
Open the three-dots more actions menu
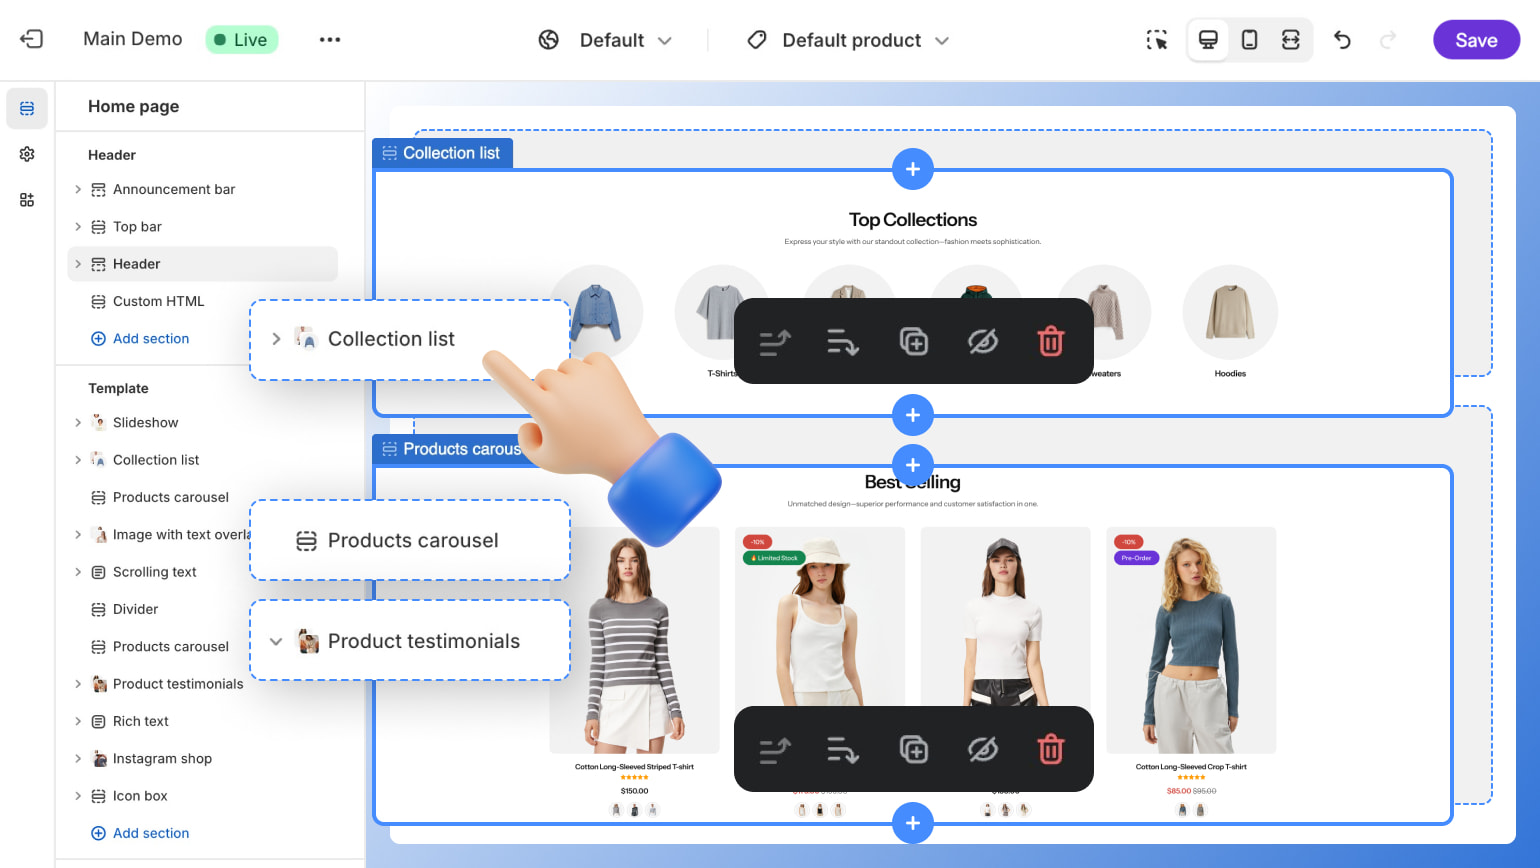click(x=330, y=40)
